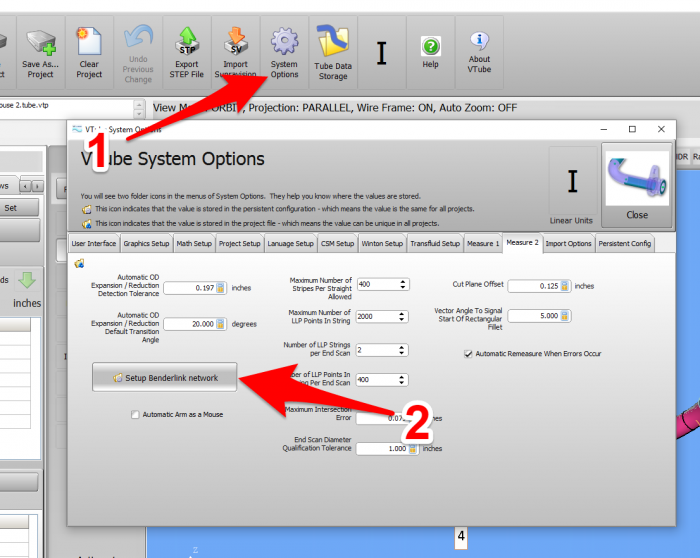Toggle Automatic Remeasure When Errors Occur checkbox
This screenshot has height=558, width=700.
coord(468,354)
